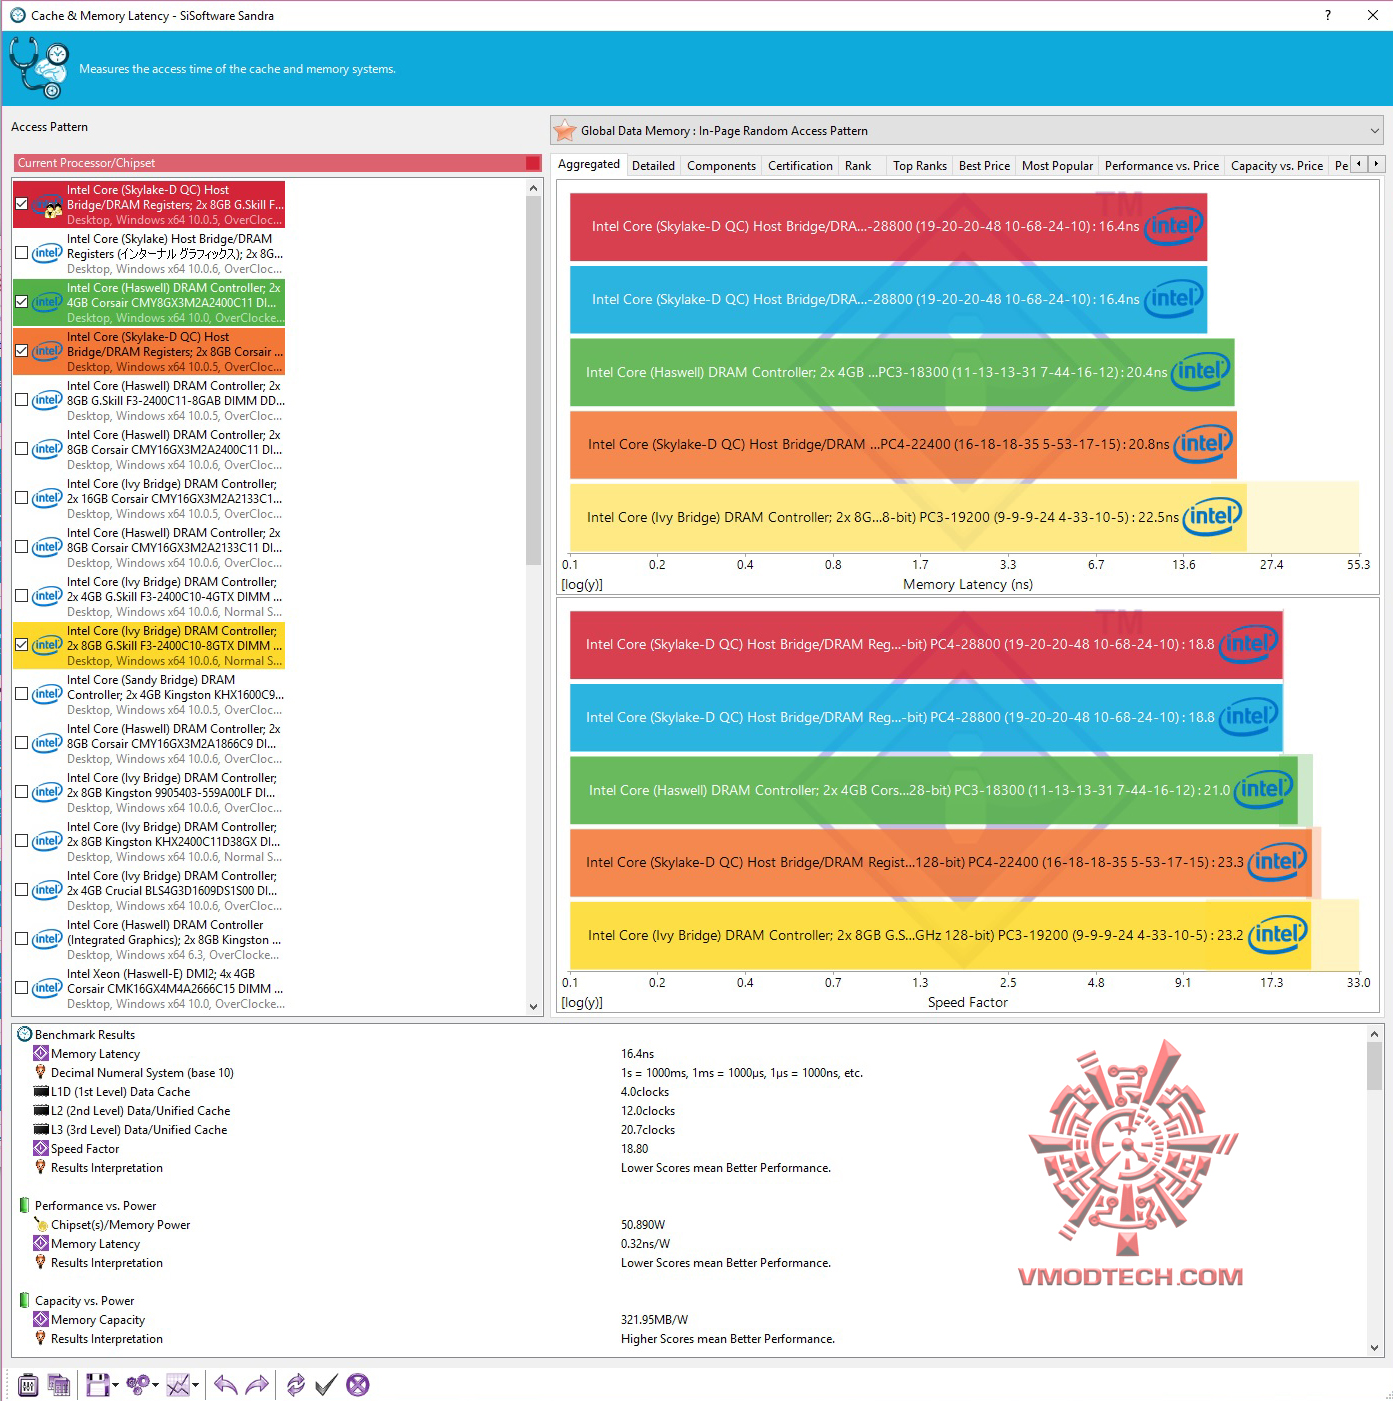Open the Options sliders icon in bottom toolbar
This screenshot has width=1393, height=1401.
[28, 1385]
